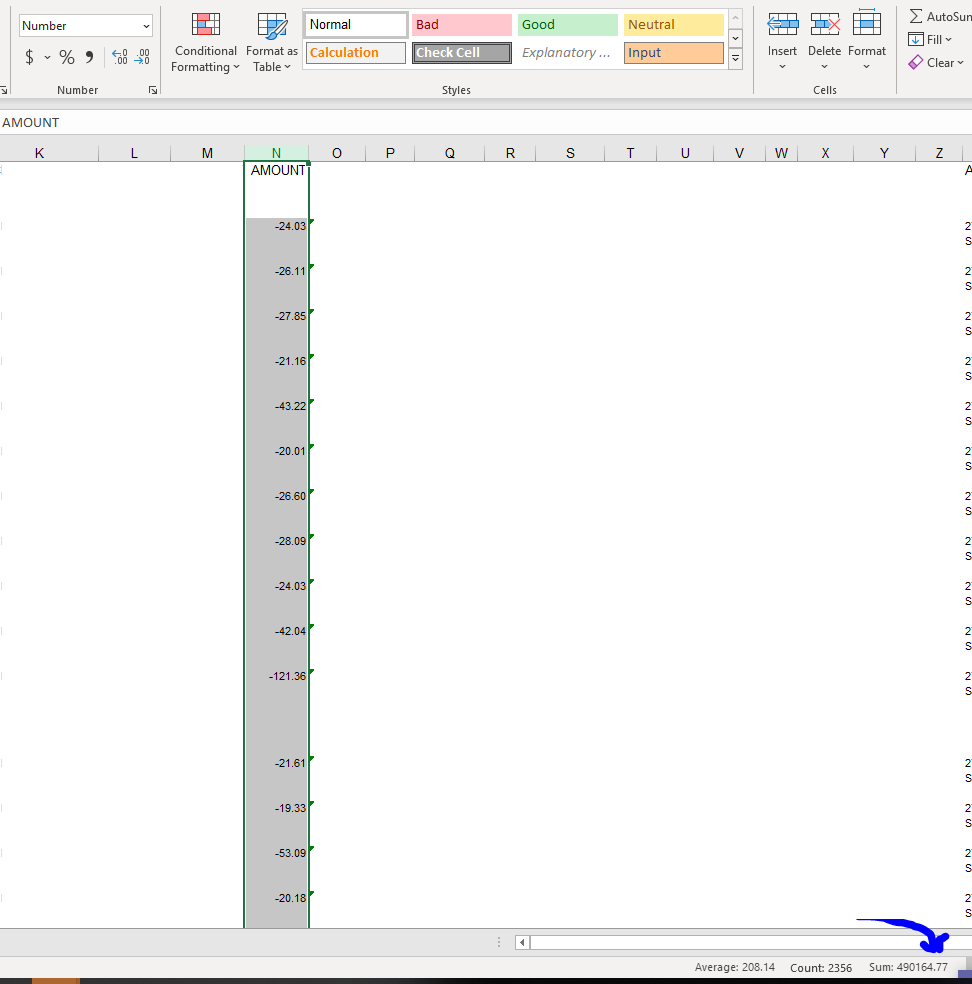Apply the Check Cell style
Screen dimensions: 972x984
pos(461,52)
